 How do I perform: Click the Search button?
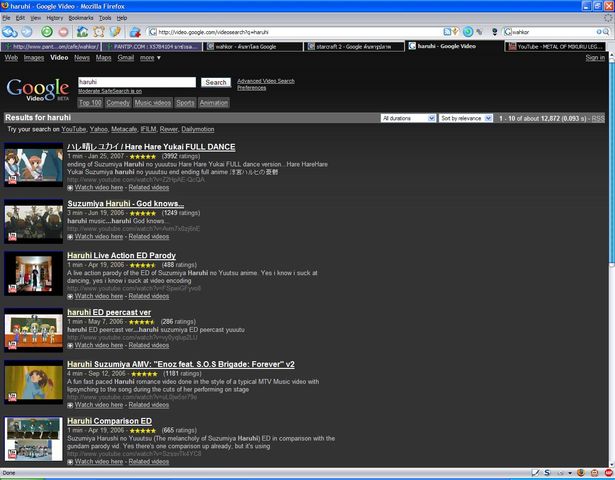(216, 82)
